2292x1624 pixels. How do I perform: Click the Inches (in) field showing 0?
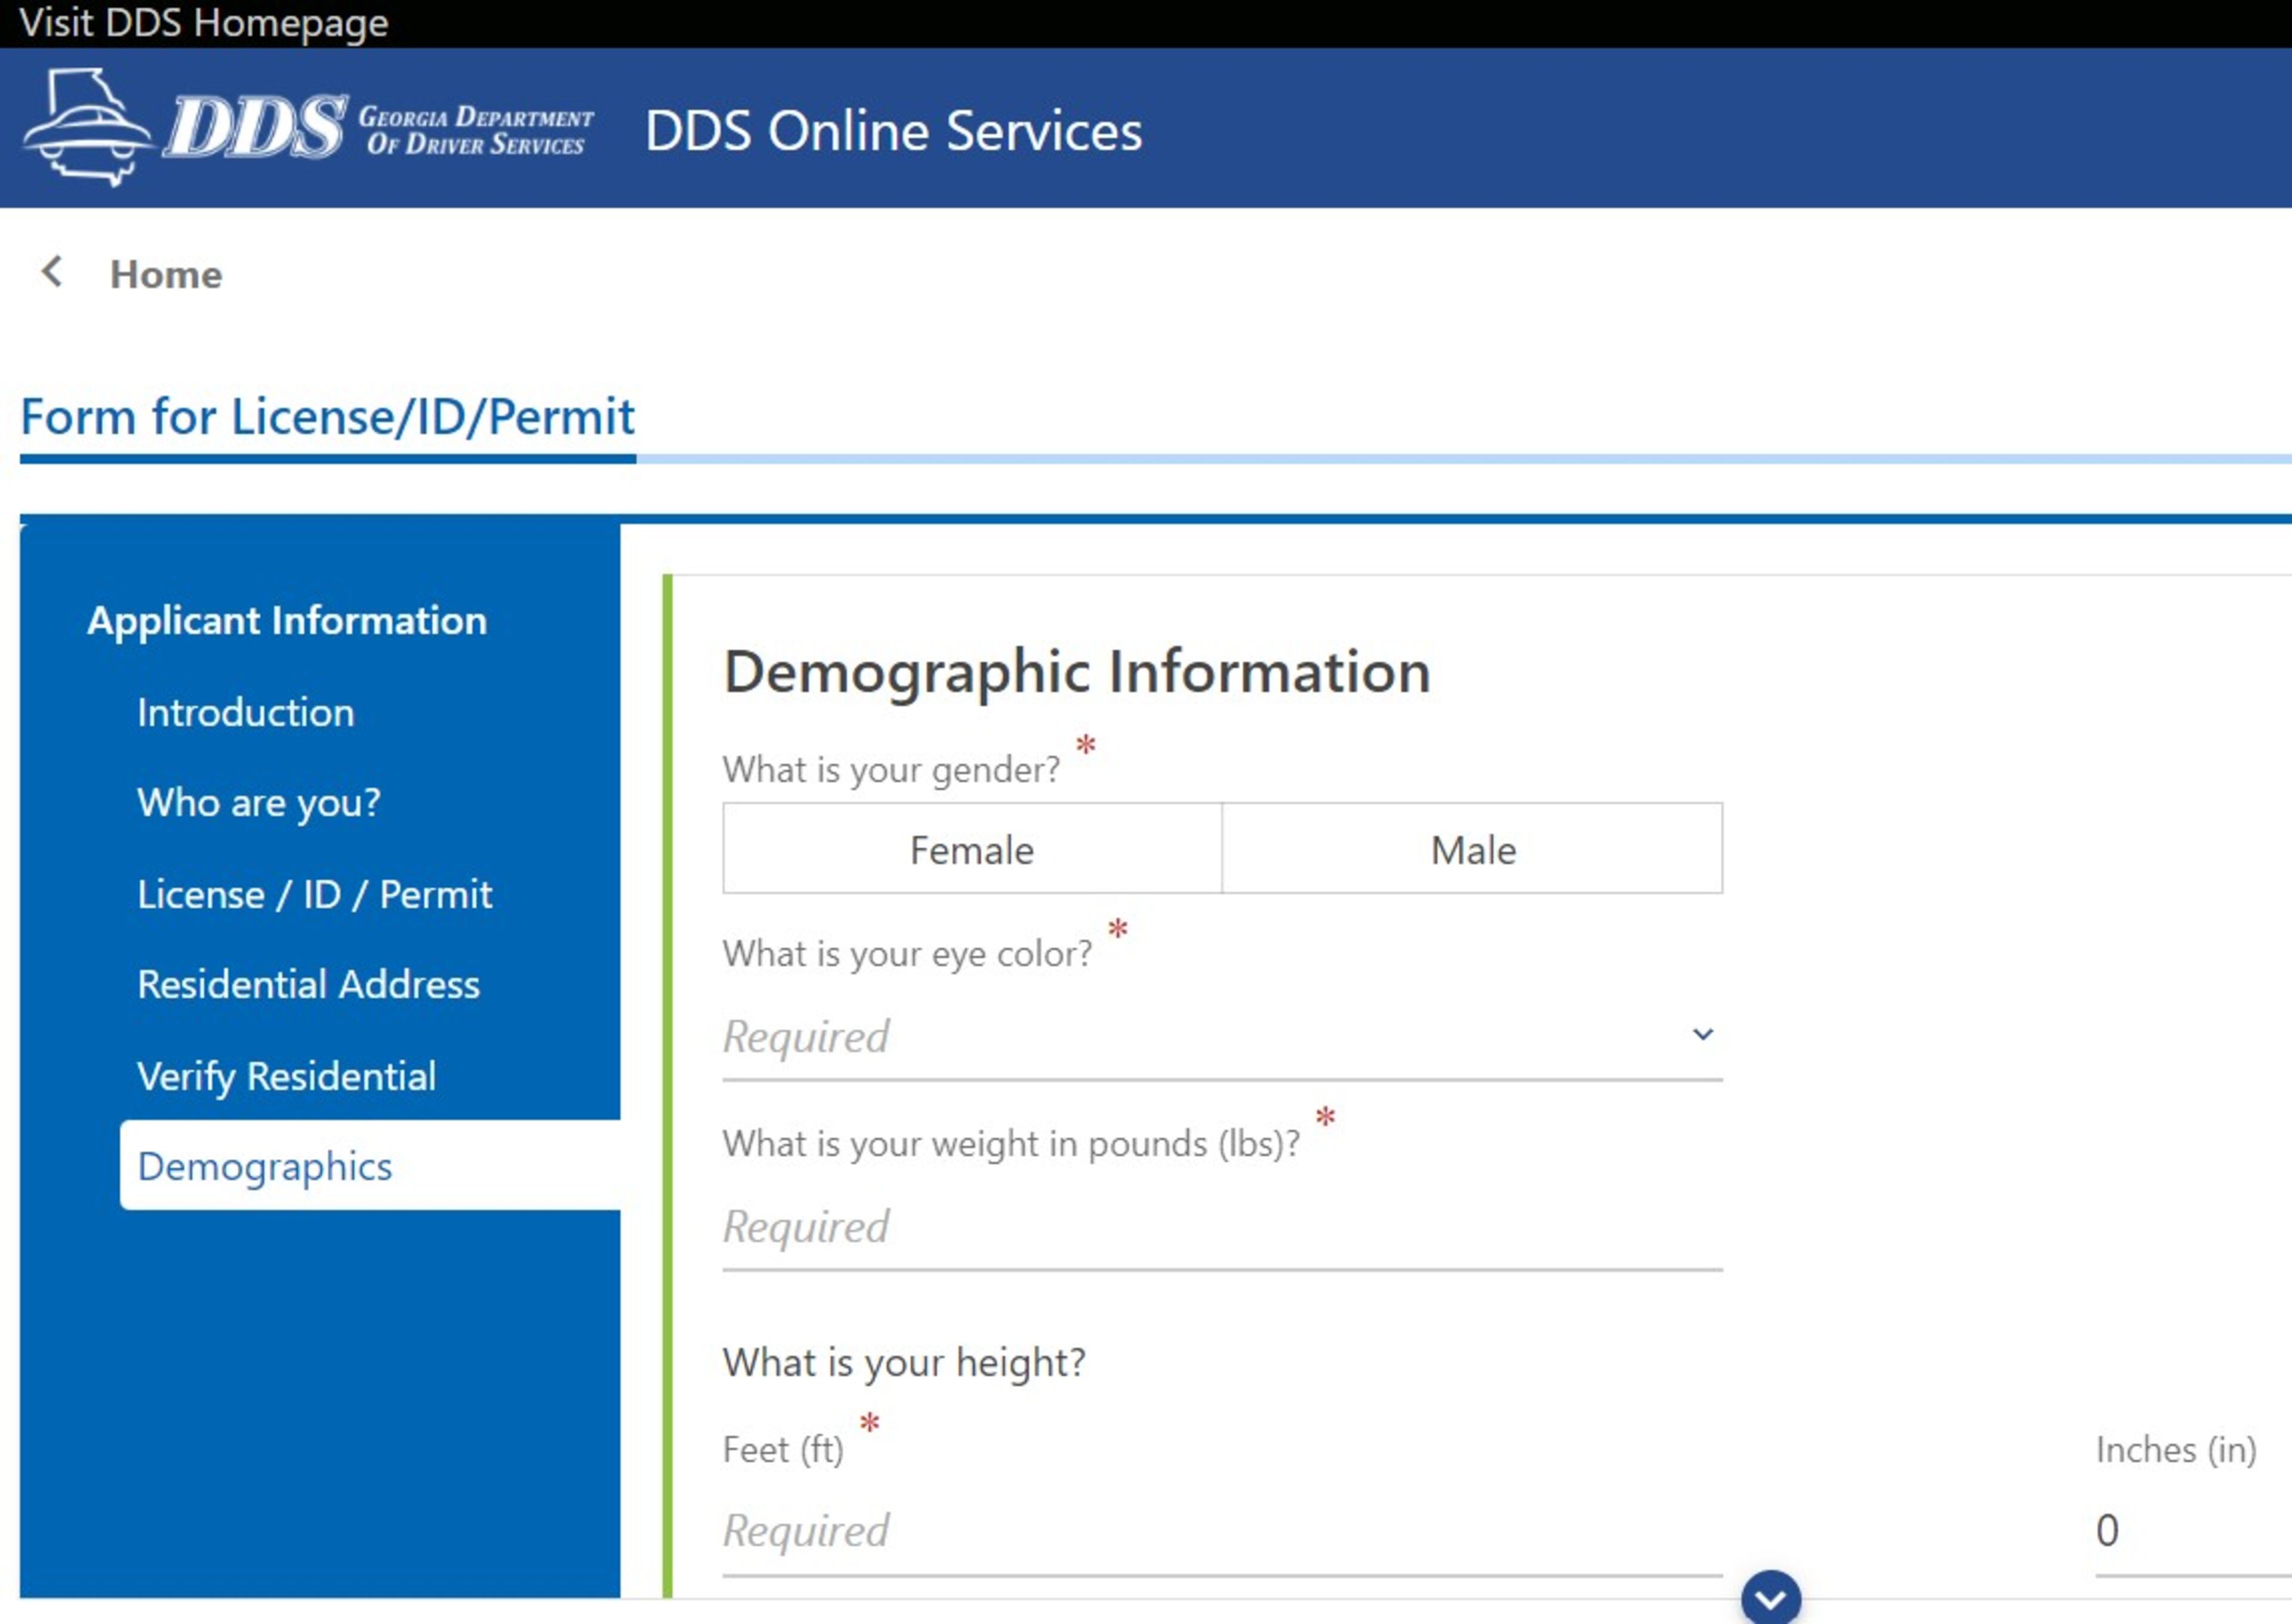click(2108, 1530)
